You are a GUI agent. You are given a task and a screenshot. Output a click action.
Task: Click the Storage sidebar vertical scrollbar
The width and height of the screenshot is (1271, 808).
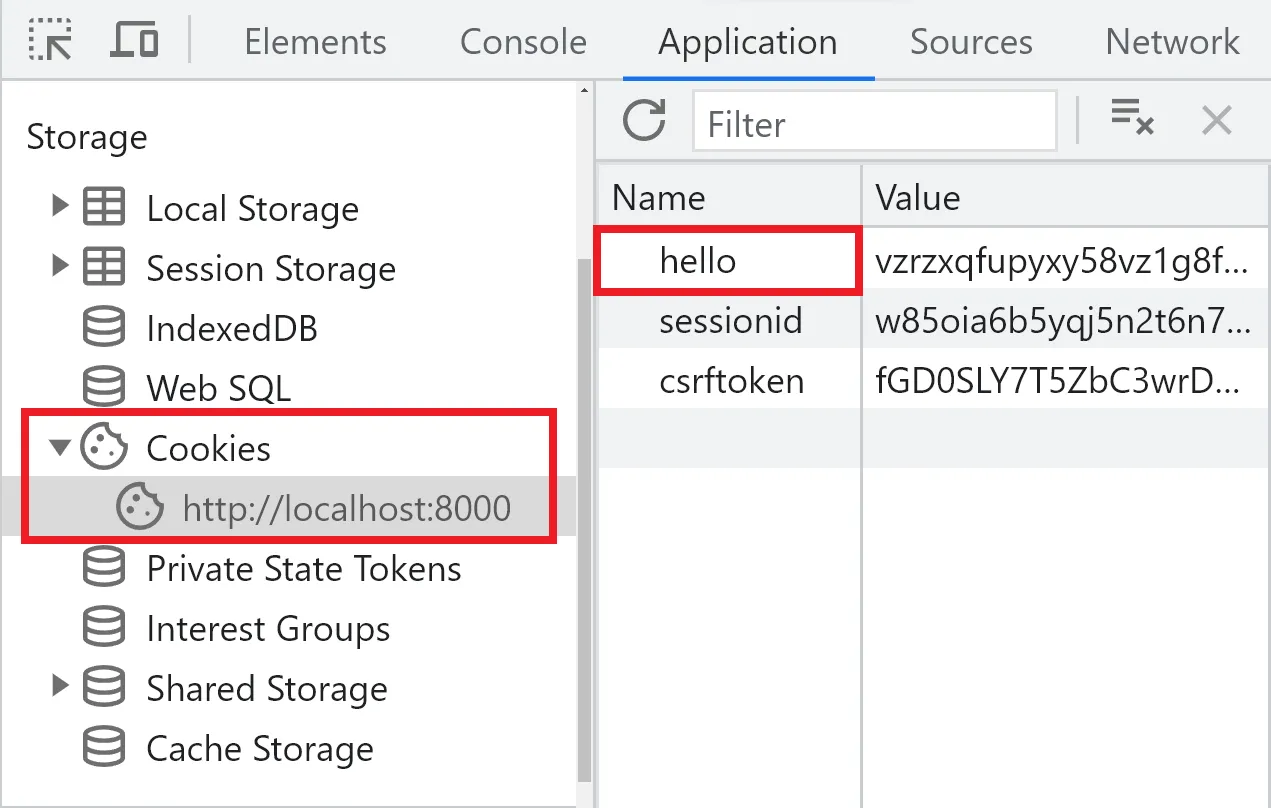pyautogui.click(x=585, y=500)
